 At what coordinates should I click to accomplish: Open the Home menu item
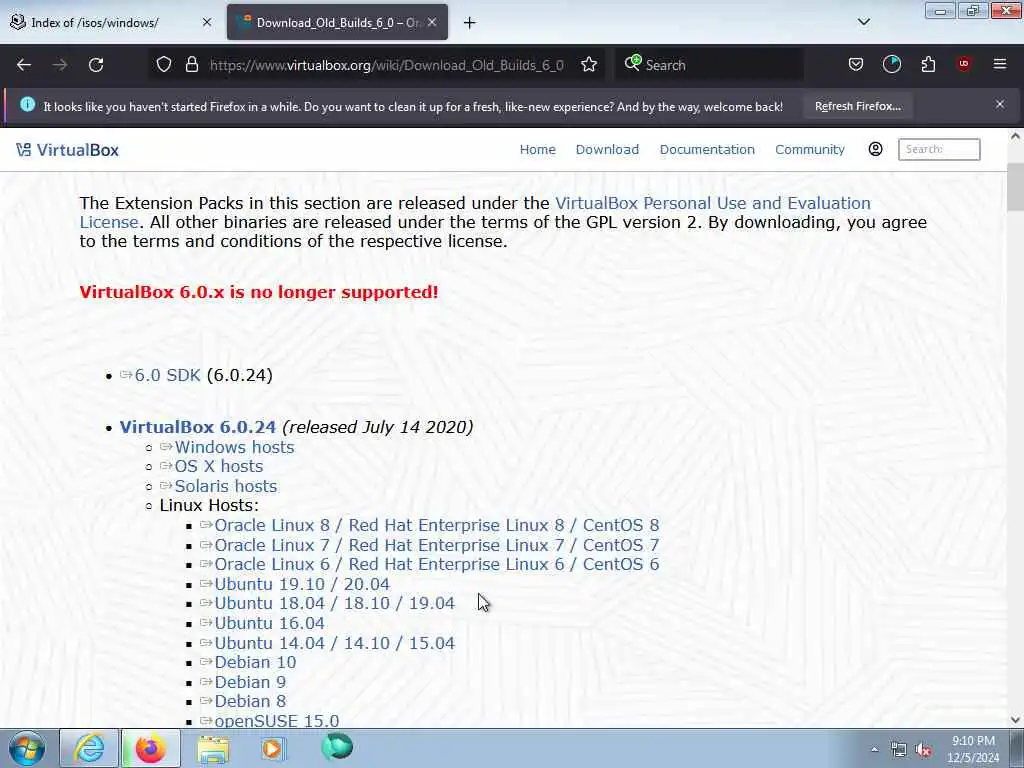[x=537, y=150]
